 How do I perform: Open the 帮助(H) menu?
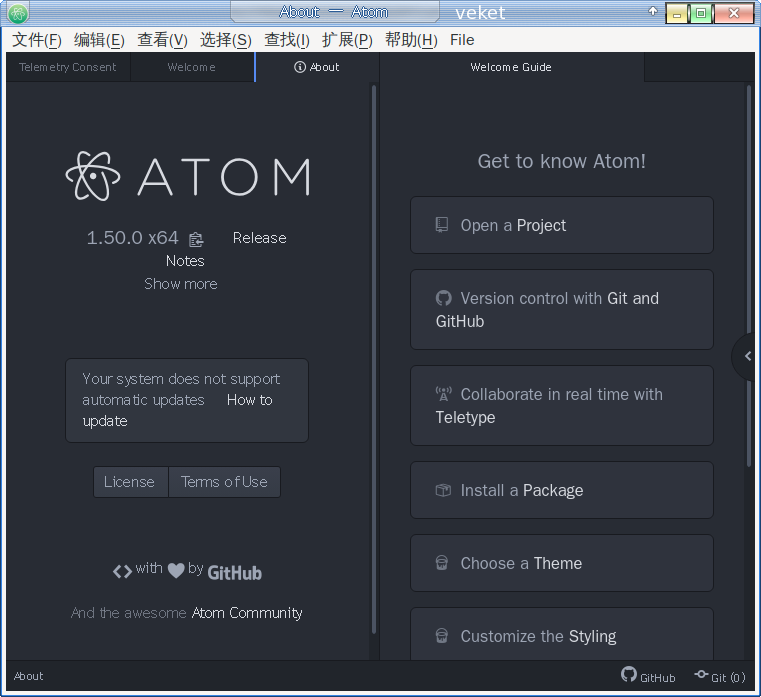(x=411, y=40)
